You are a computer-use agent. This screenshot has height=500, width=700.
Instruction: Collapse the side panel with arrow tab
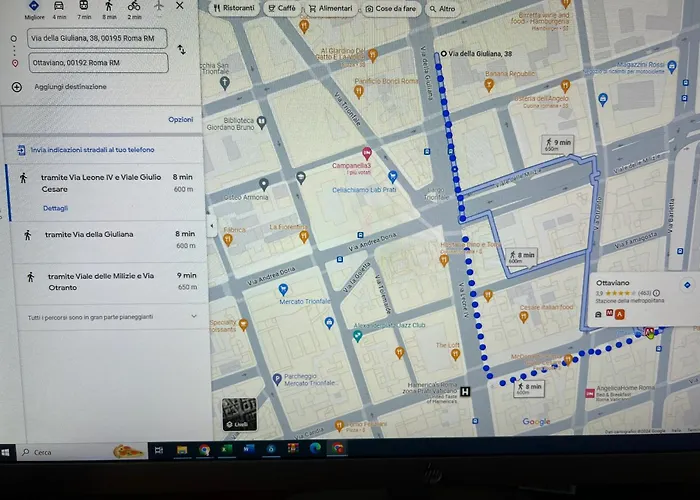(212, 226)
